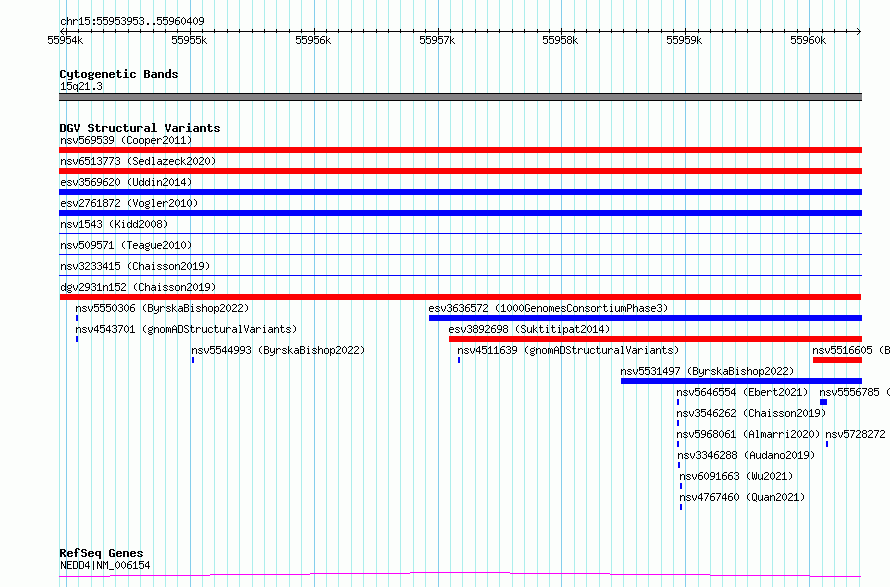890x587 pixels.
Task: Click the 15q21.3 band name text
Action: coord(81,86)
